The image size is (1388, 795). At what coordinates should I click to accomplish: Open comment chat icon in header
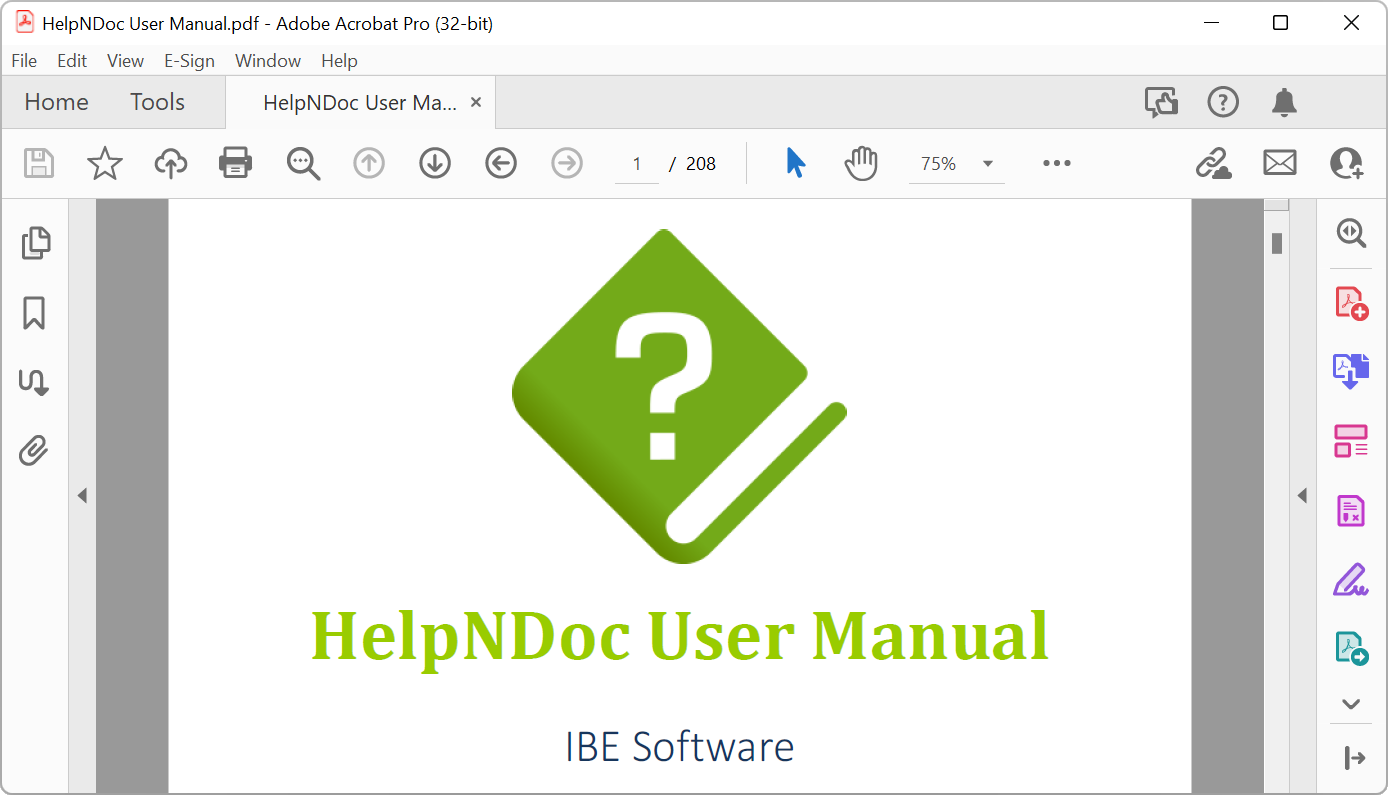click(1161, 102)
